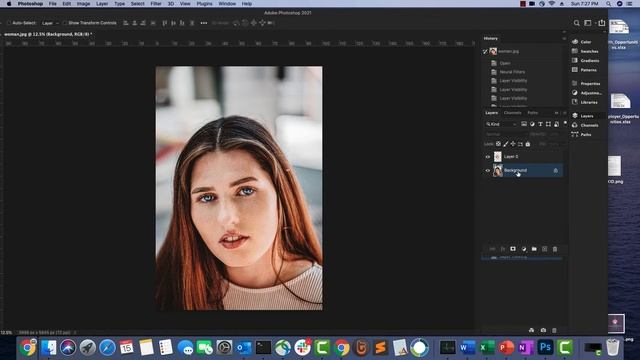
Task: Toggle history brush source for woman.jpg snapshot
Action: (485, 51)
